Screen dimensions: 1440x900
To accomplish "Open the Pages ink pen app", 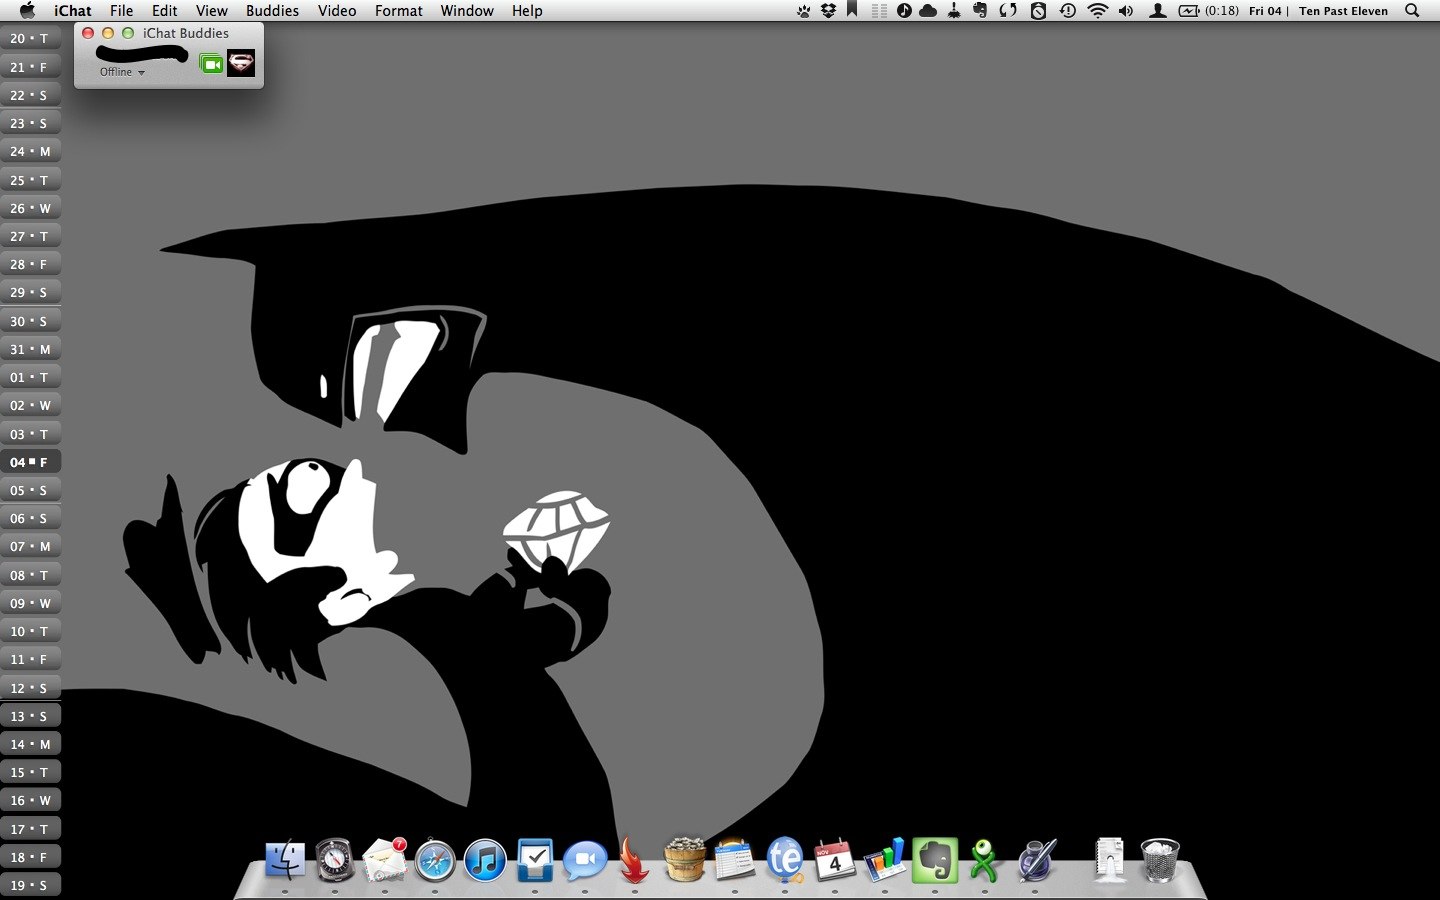I will point(1037,860).
